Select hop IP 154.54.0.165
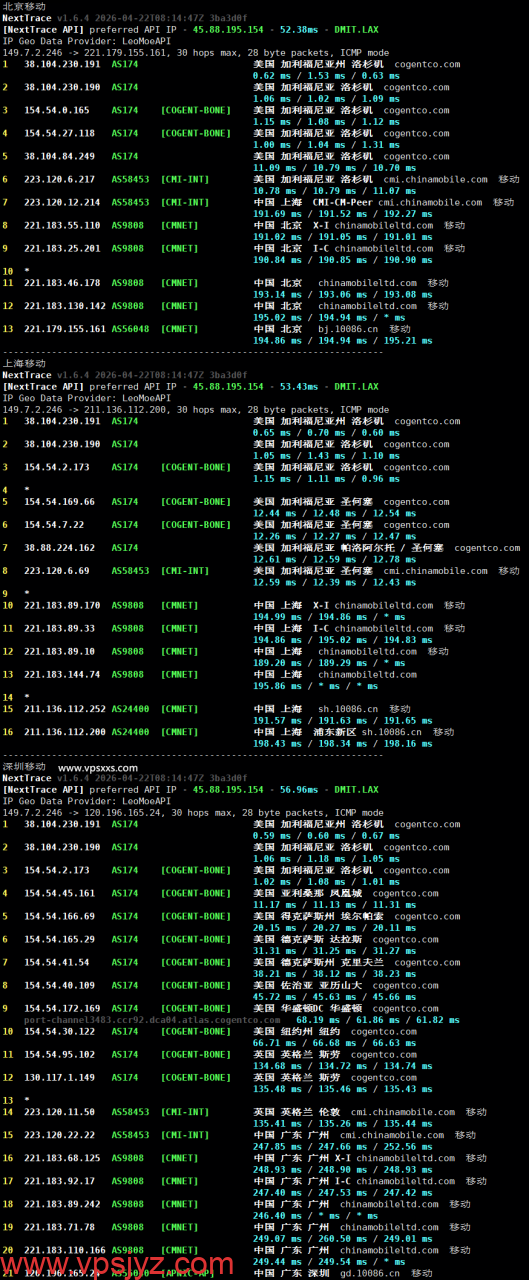This screenshot has height=1280, width=529. [x=57, y=110]
